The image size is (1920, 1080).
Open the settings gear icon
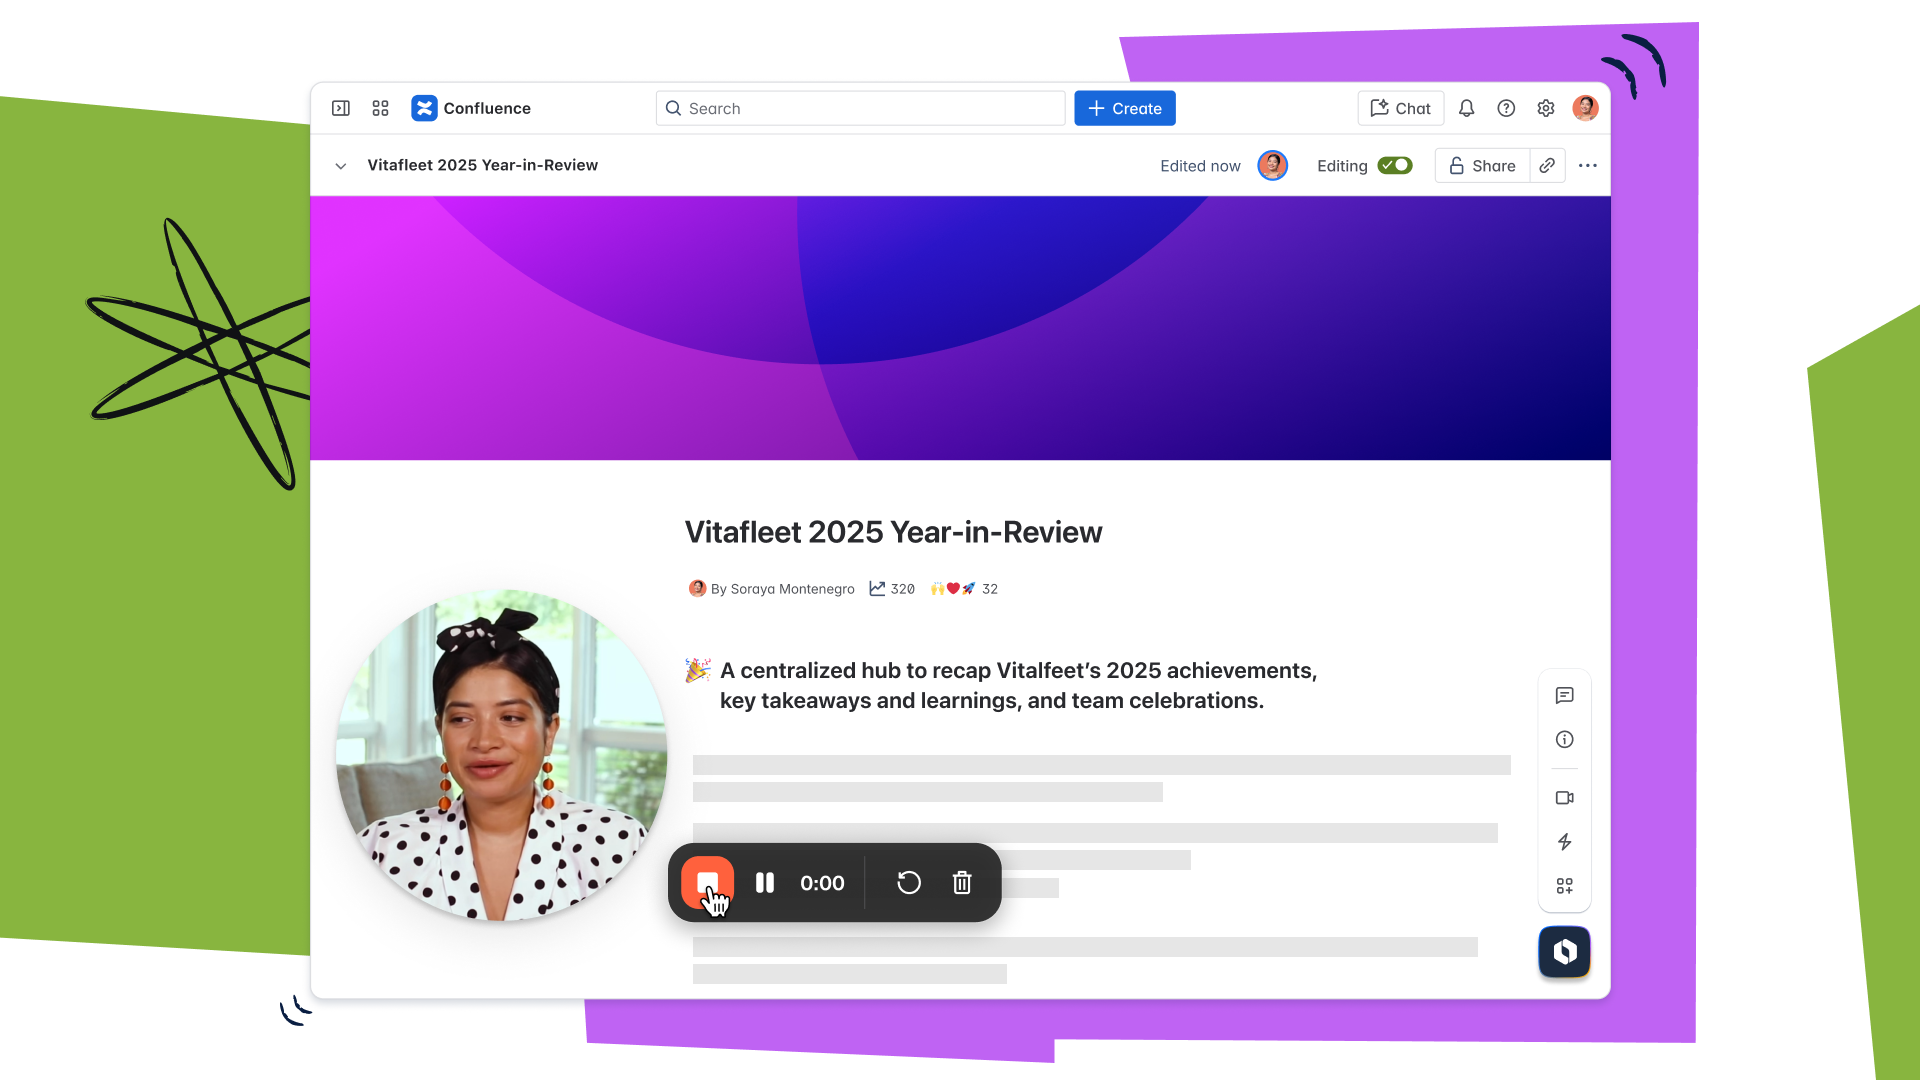point(1546,108)
